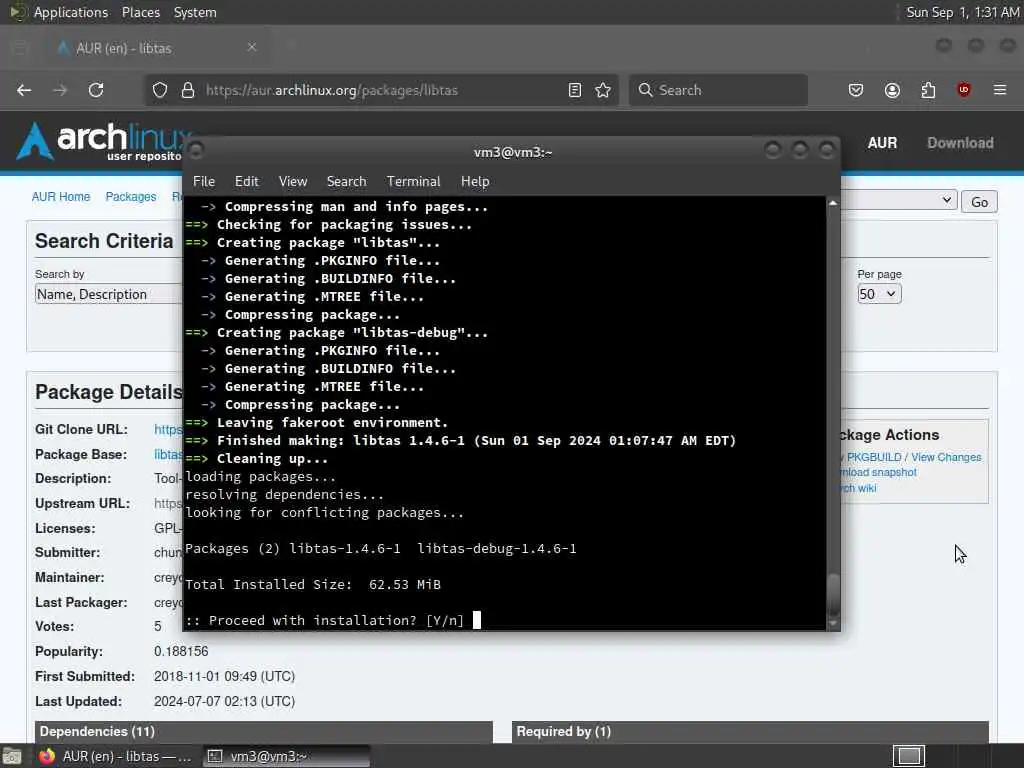Click the terminal window menu button in its title bar
The image size is (1024, 768).
195,151
